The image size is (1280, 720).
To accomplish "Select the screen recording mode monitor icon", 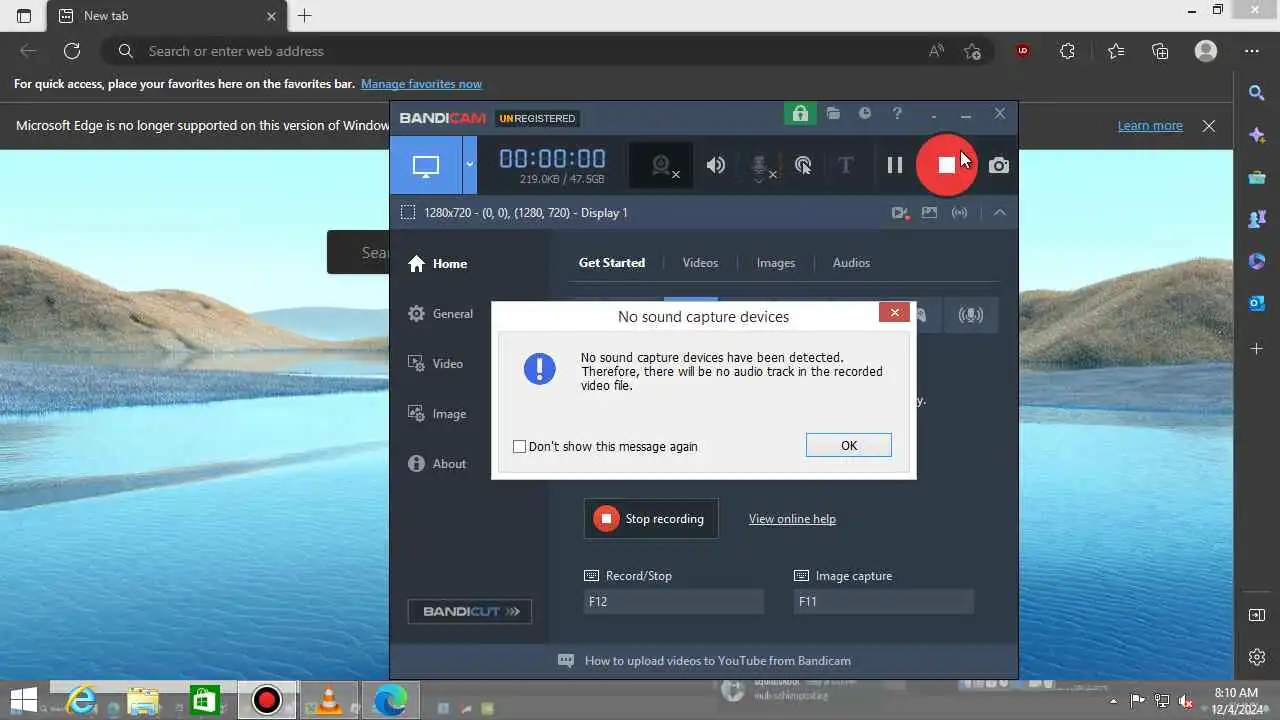I will (x=426, y=165).
